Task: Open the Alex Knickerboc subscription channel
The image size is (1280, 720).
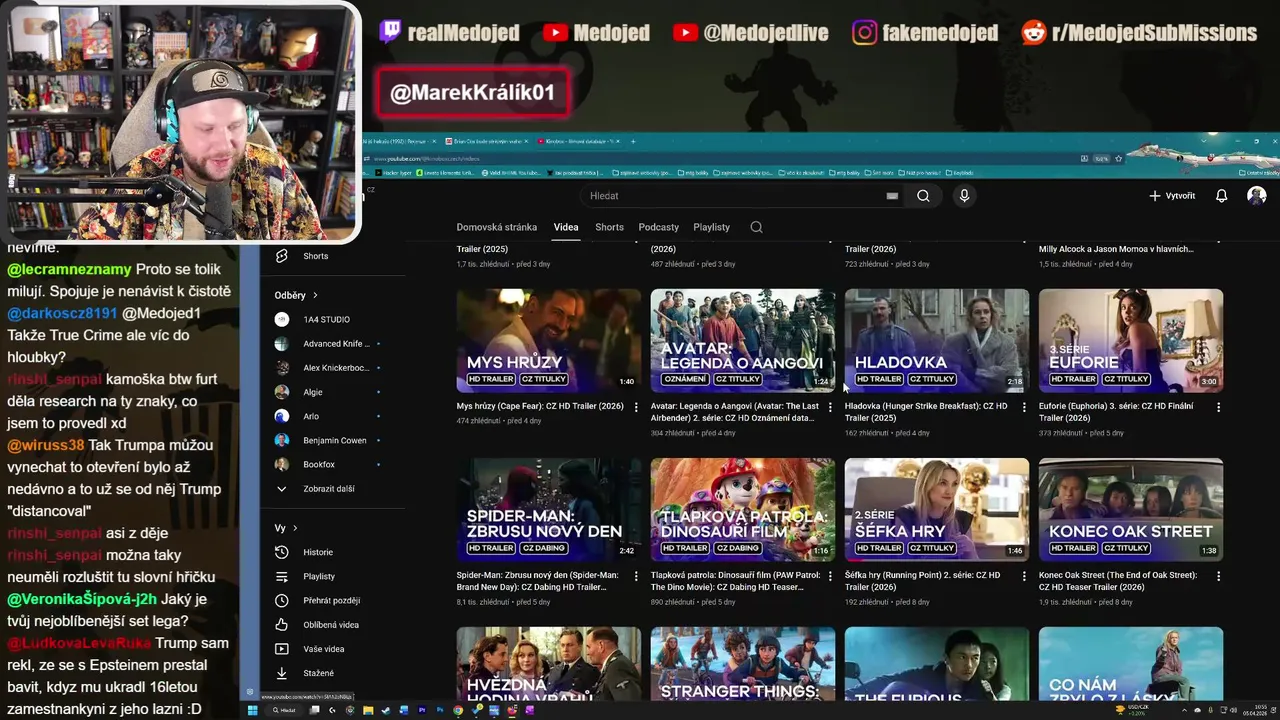Action: (x=335, y=368)
